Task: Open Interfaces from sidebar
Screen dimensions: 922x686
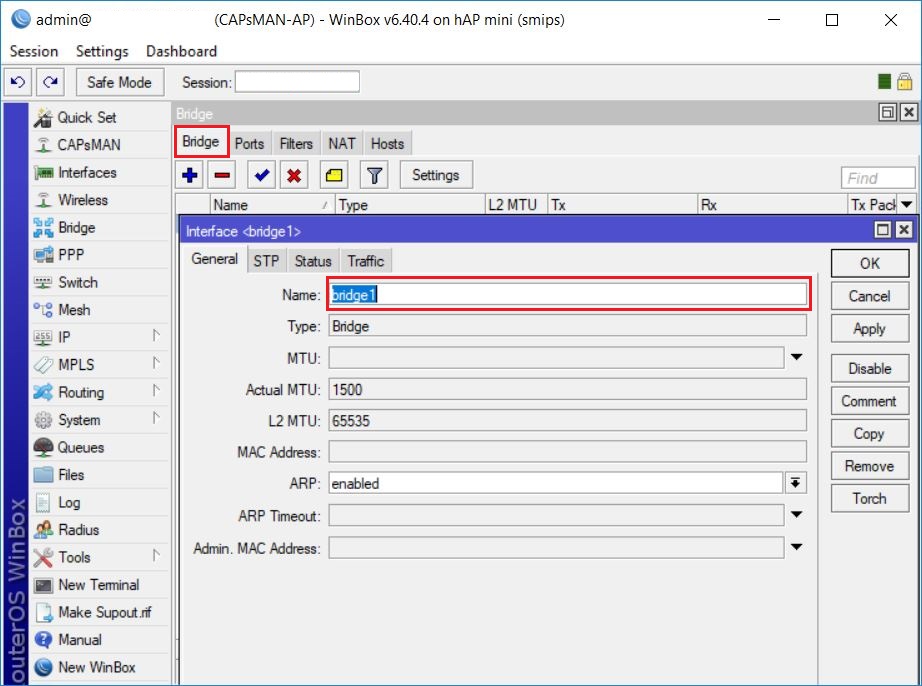Action: tap(99, 173)
